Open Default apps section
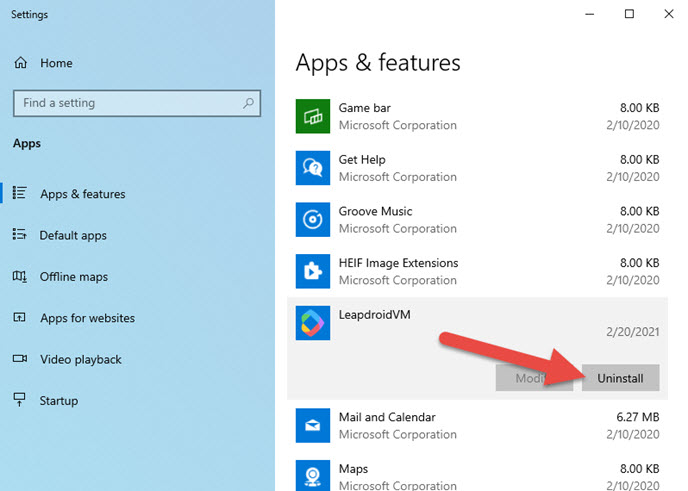Viewport: 688px width, 491px height. [x=73, y=236]
